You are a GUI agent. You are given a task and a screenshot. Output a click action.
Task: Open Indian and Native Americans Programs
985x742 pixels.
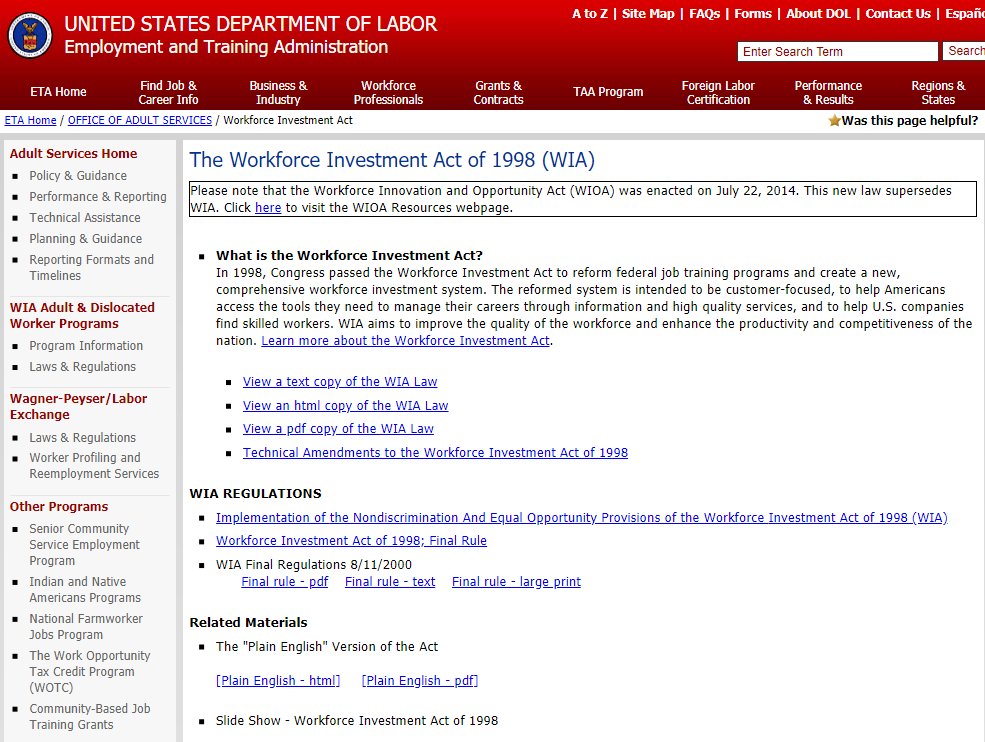click(x=85, y=590)
